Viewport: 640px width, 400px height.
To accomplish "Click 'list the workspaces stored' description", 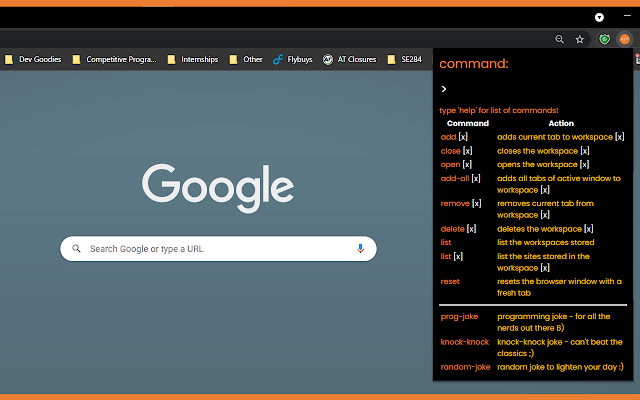I will pyautogui.click(x=545, y=242).
